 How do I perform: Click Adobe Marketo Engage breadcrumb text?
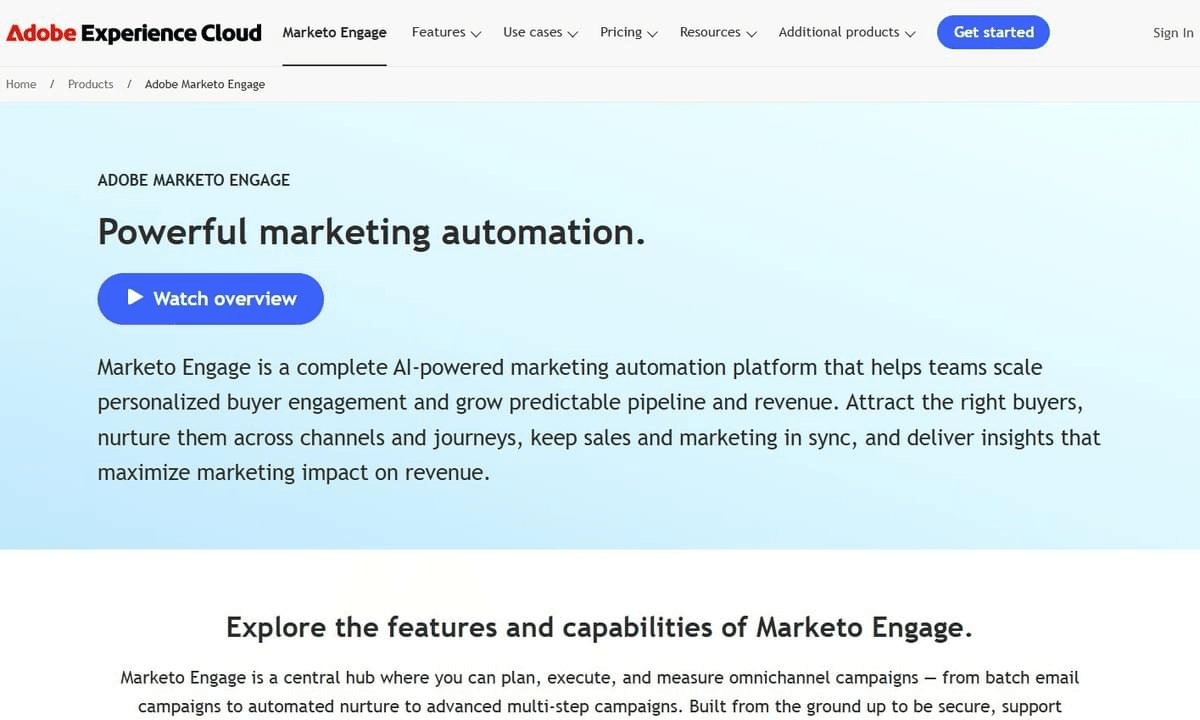point(205,84)
